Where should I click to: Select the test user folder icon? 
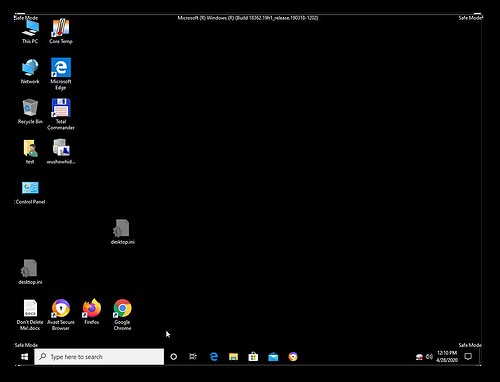tap(30, 151)
